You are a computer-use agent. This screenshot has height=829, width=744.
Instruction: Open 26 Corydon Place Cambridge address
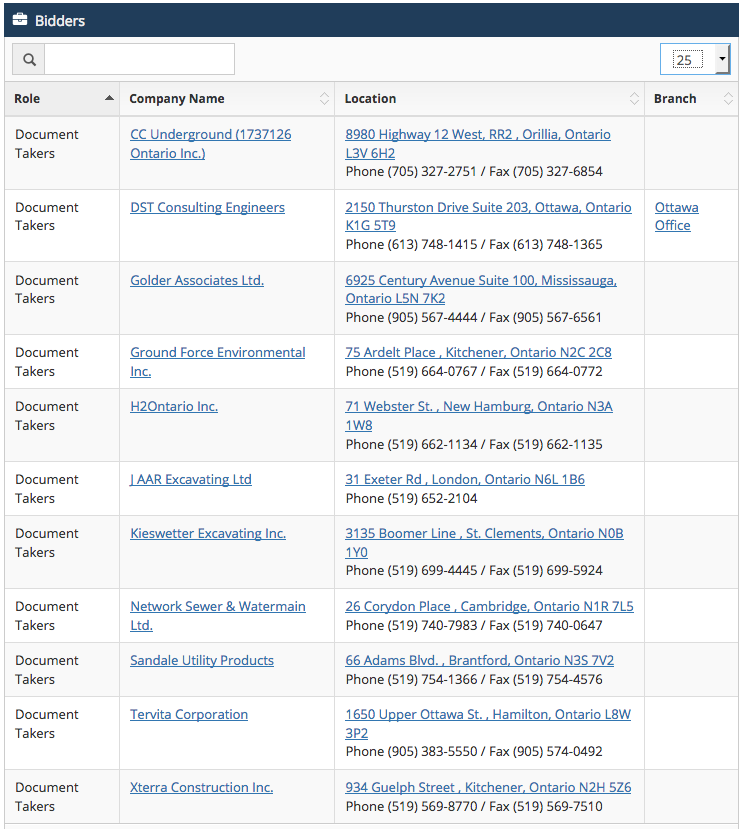click(489, 606)
